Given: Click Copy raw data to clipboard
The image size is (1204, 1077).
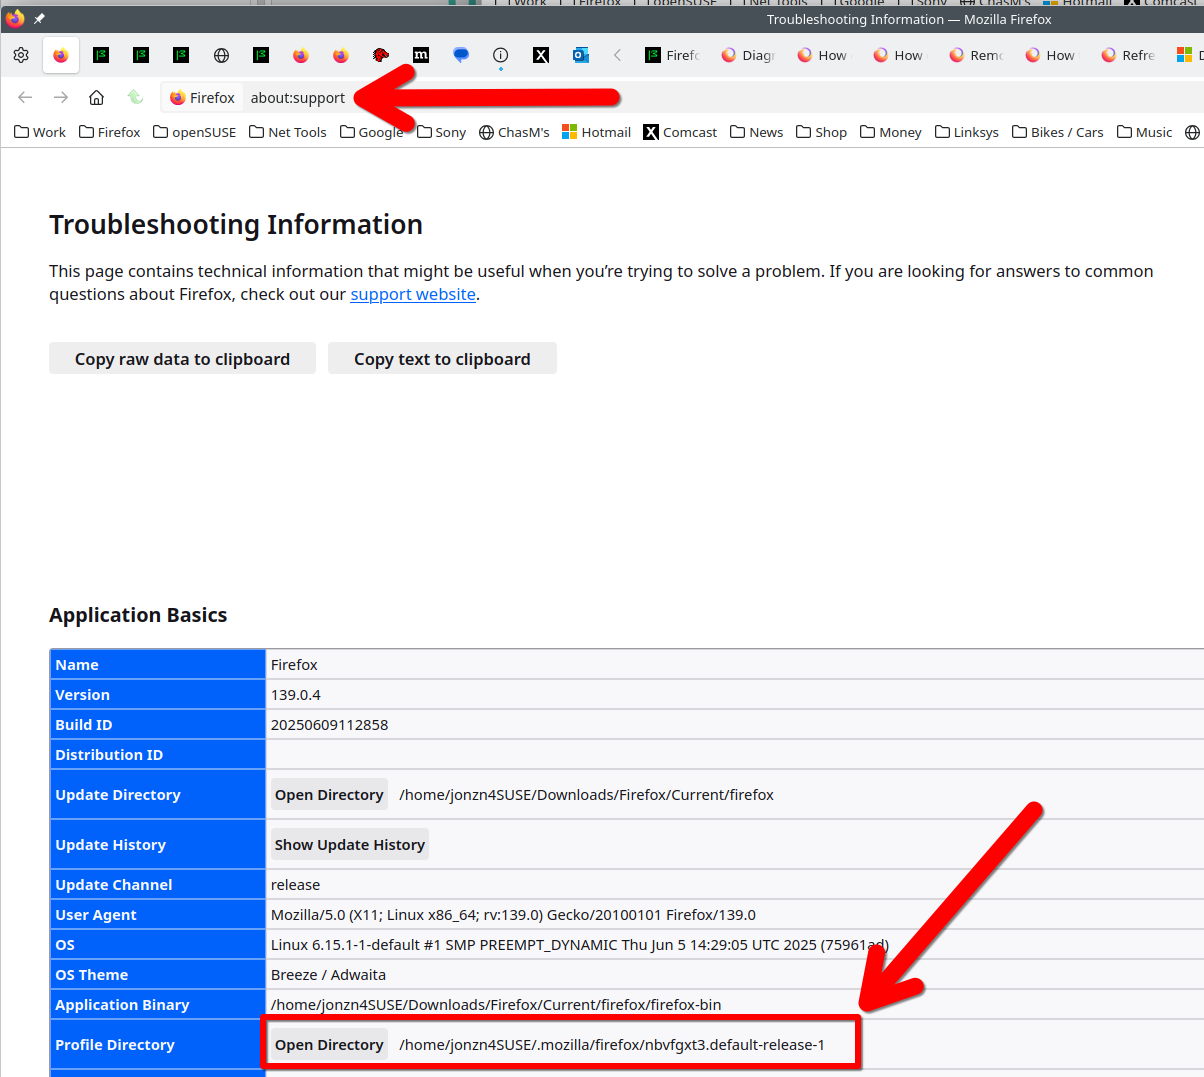Looking at the screenshot, I should (182, 359).
